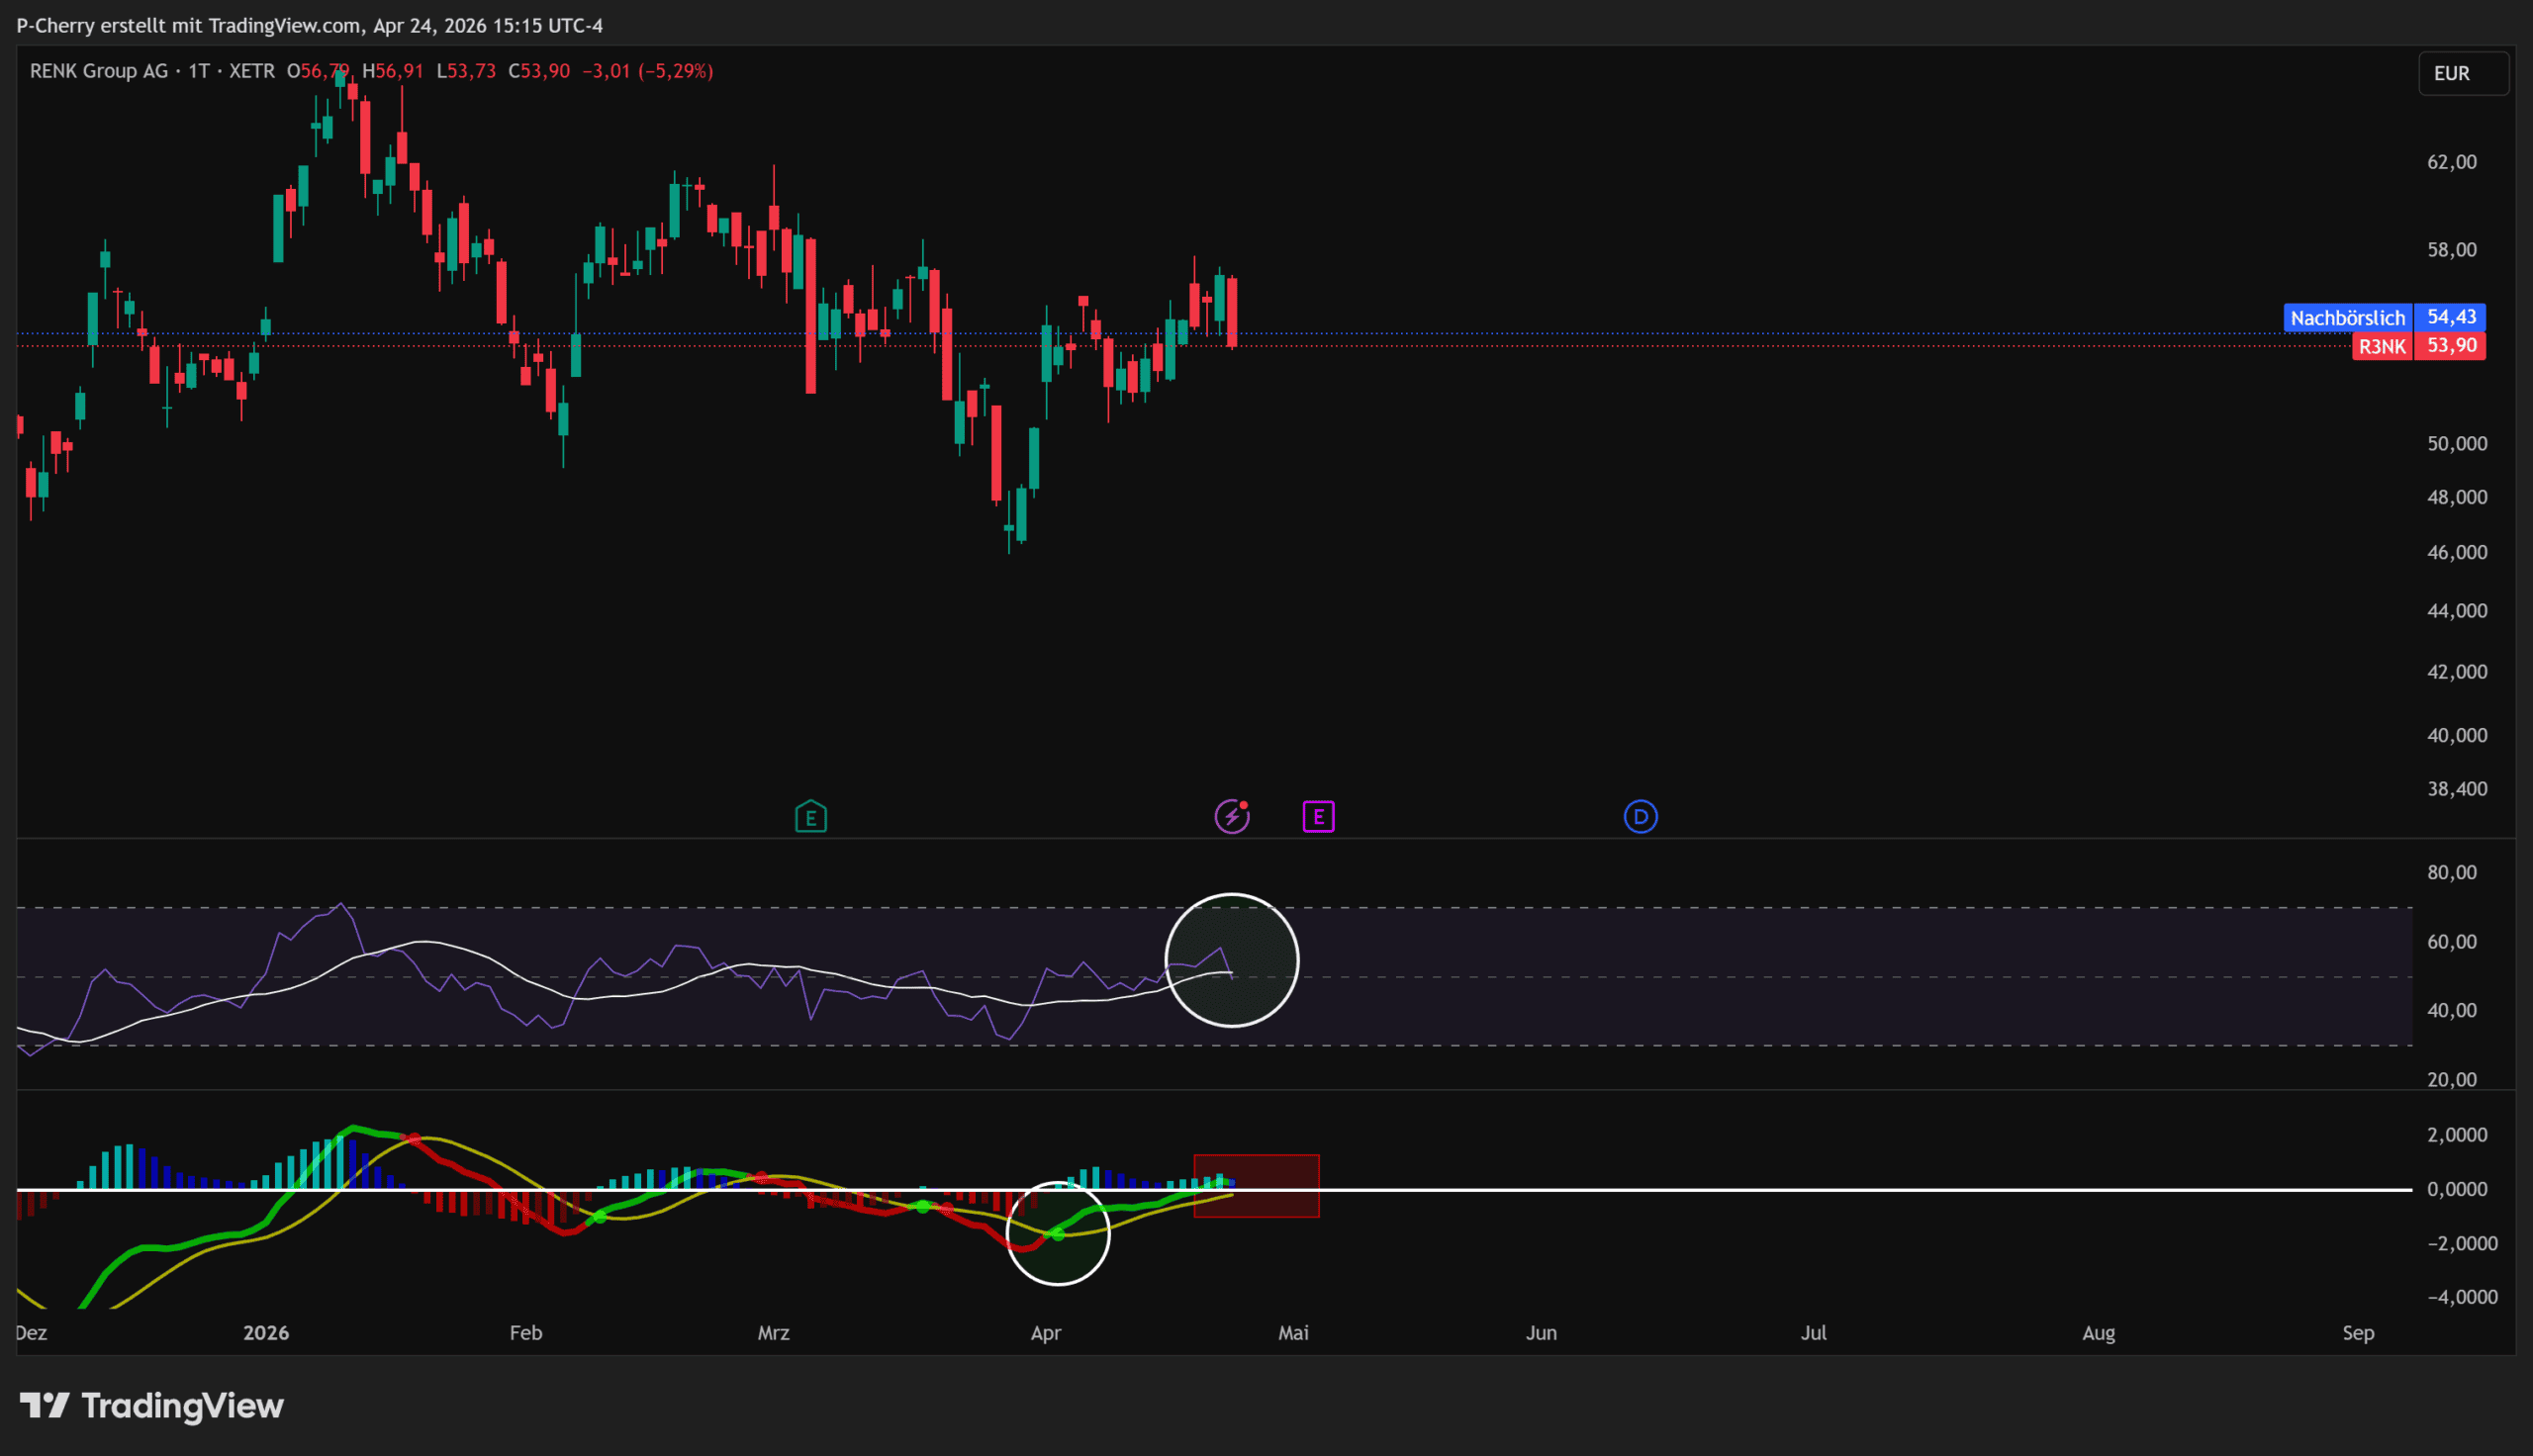Click the purple lightning news event icon
2533x1456 pixels.
pyautogui.click(x=1231, y=817)
